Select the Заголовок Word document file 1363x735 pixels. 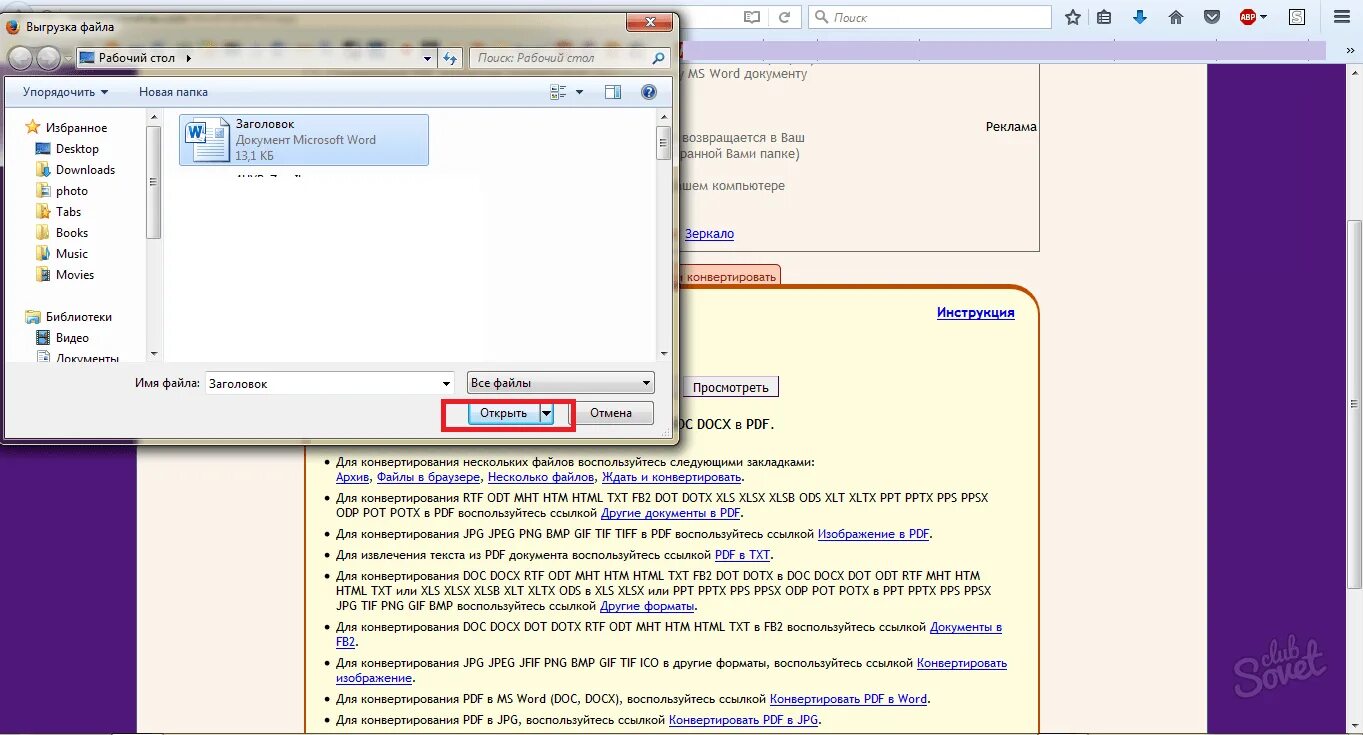click(x=304, y=139)
